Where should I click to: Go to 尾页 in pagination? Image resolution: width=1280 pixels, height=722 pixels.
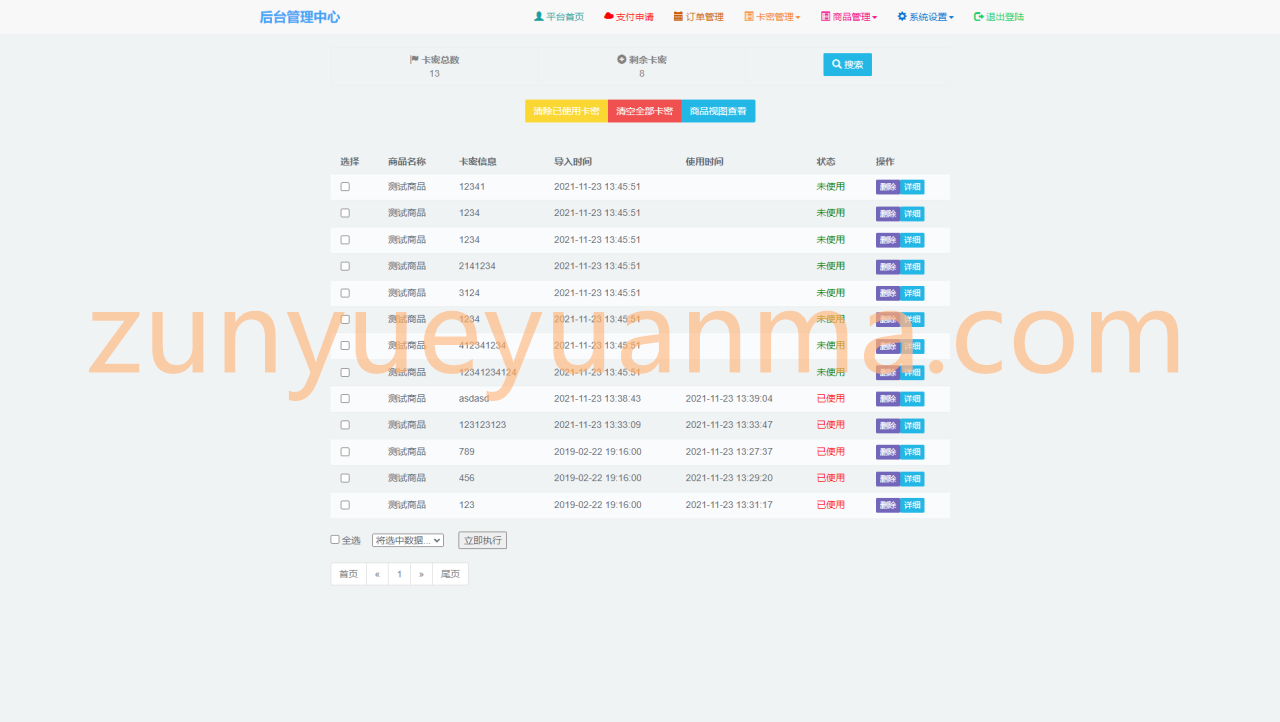click(x=450, y=574)
